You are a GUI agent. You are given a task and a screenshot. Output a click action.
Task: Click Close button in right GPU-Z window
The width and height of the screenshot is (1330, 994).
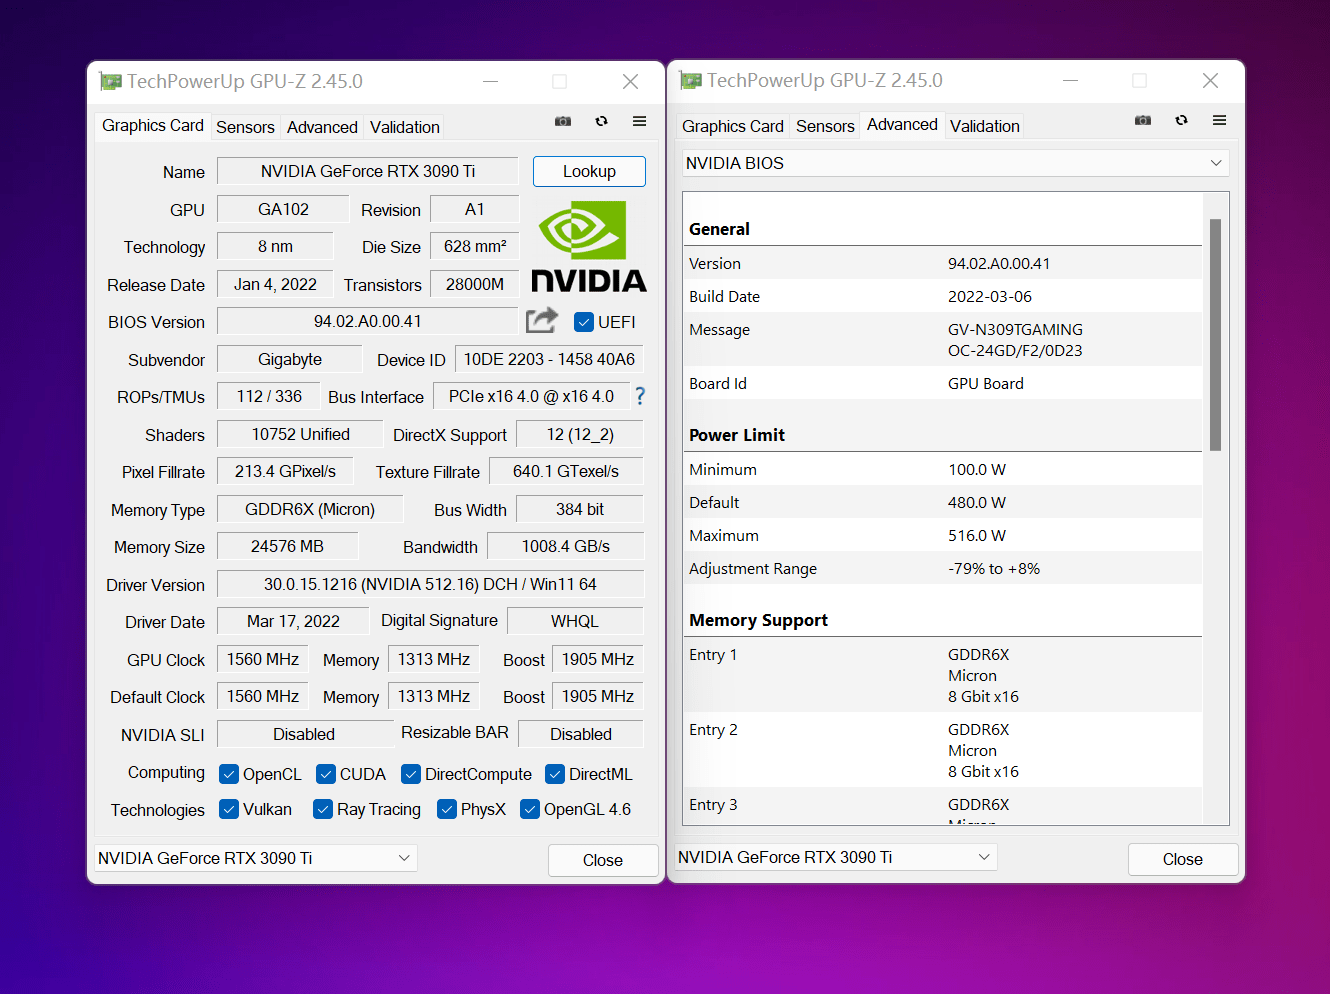click(1183, 859)
